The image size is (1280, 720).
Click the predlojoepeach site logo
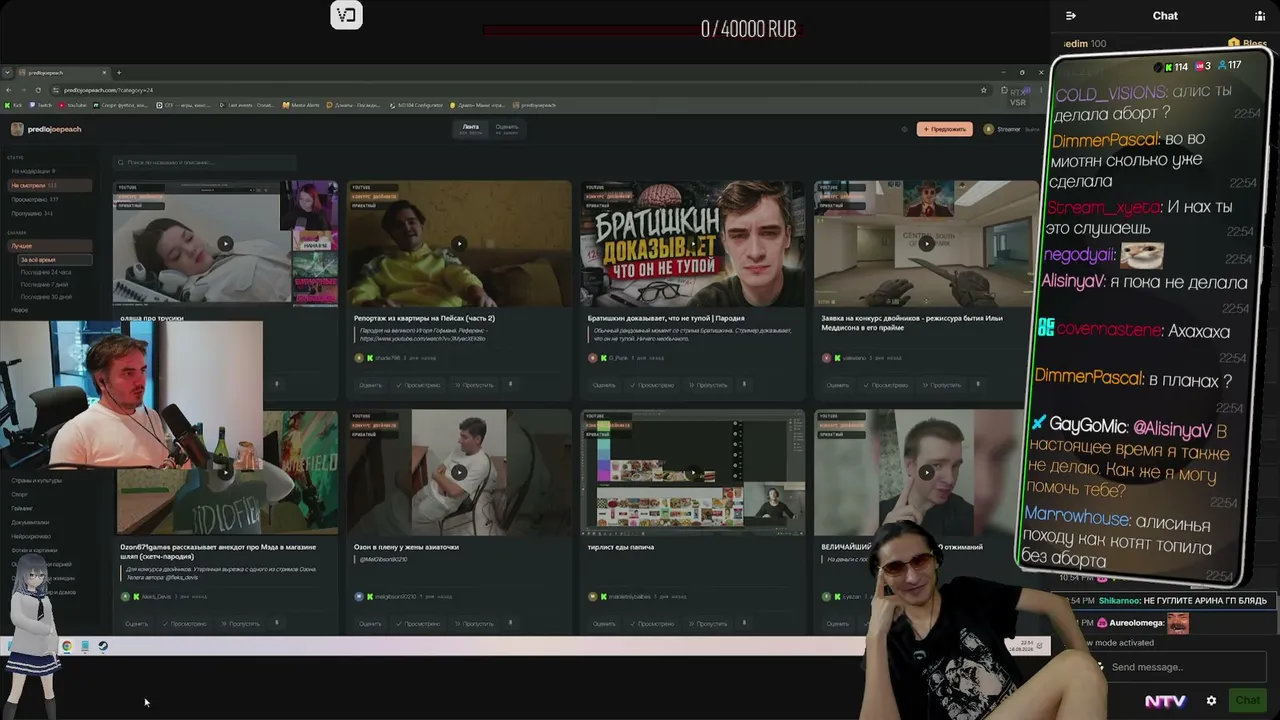pyautogui.click(x=46, y=129)
